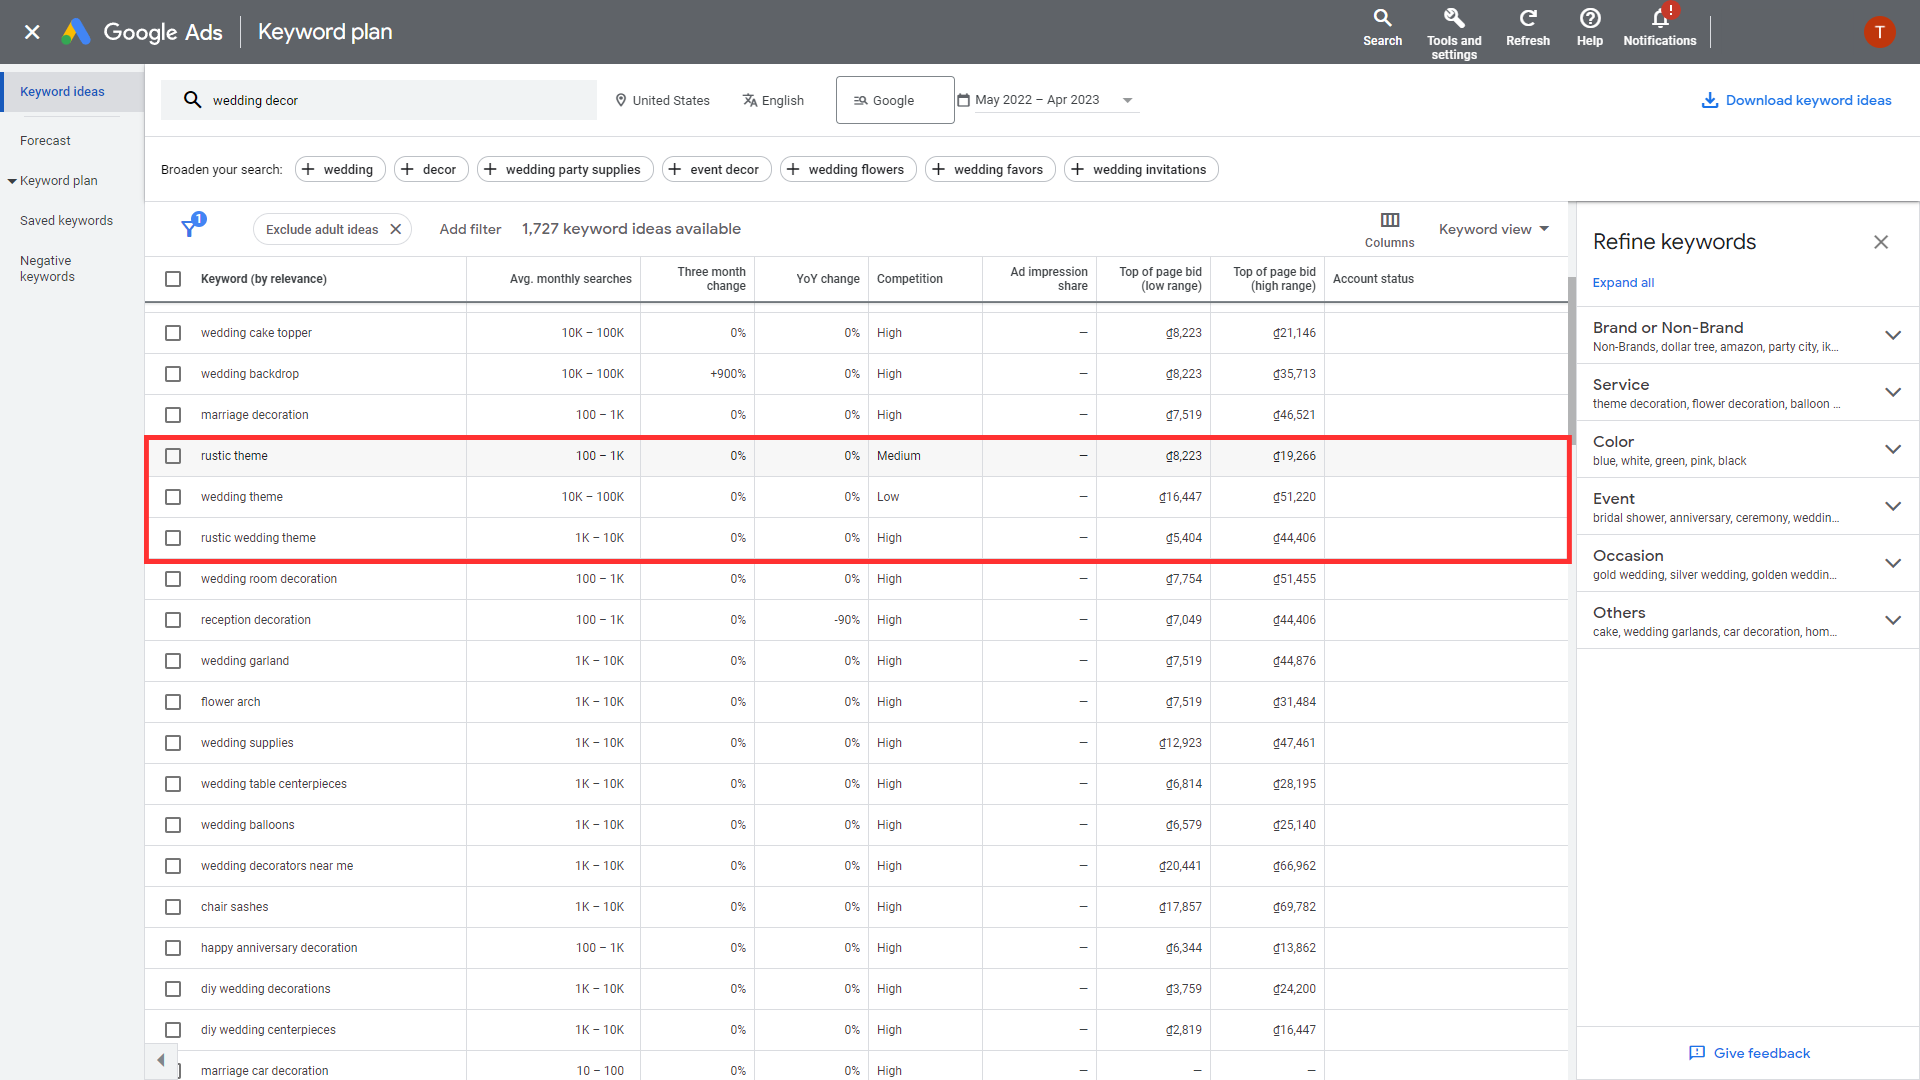Select the 'wedding theme' keyword checkbox
The image size is (1920, 1080).
173,497
